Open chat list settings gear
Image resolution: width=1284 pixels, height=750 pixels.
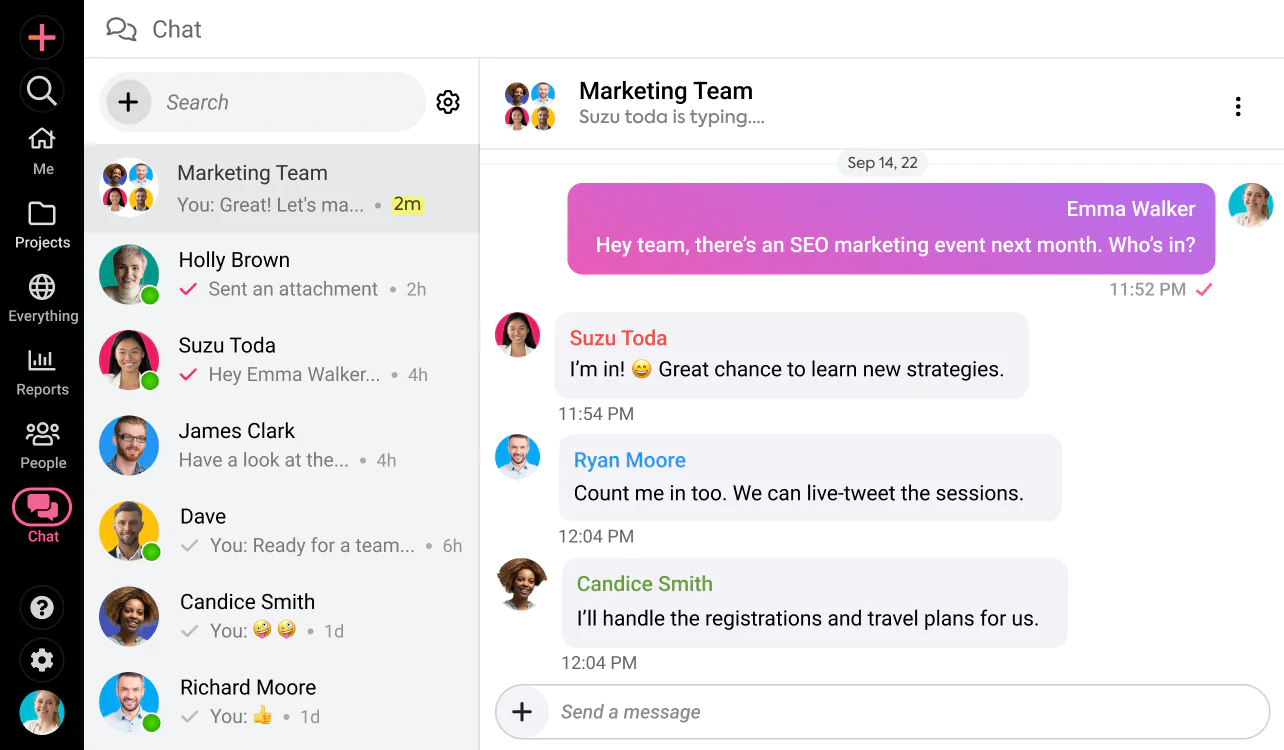point(448,101)
